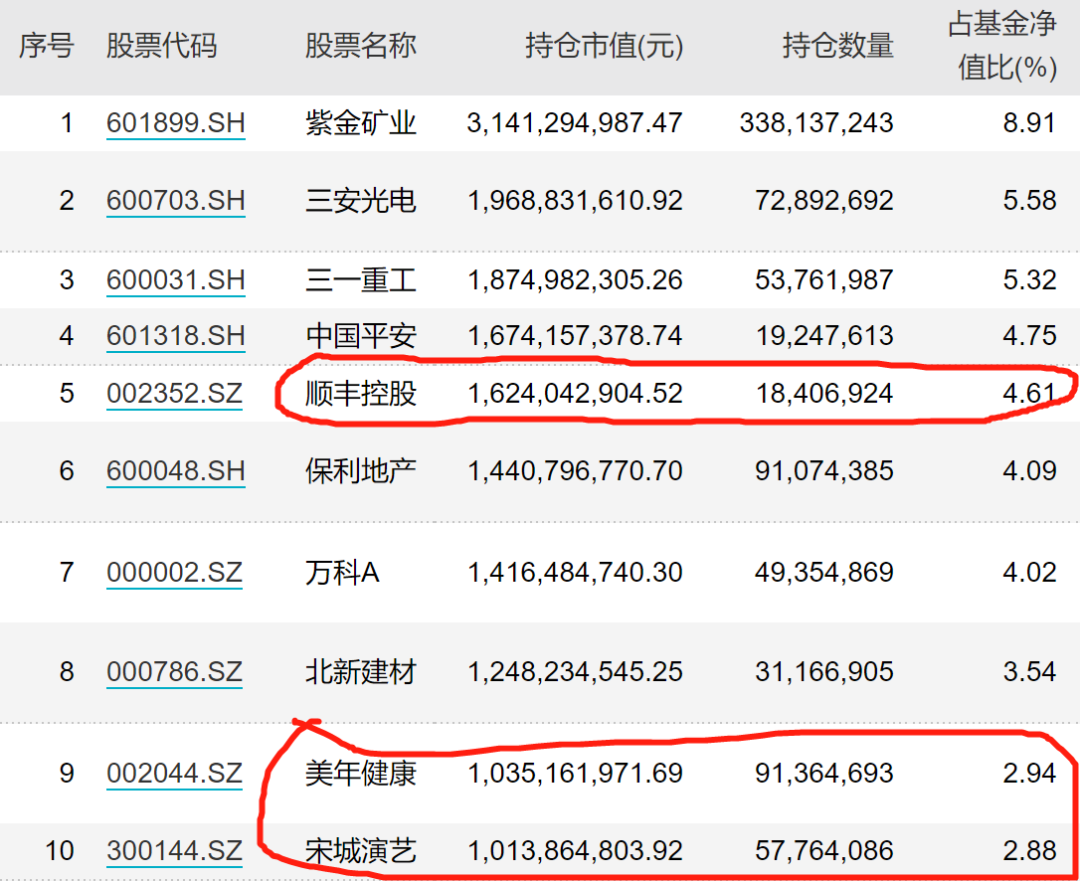The width and height of the screenshot is (1080, 882).
Task: Open stock code link 600048.SH
Action: (176, 471)
